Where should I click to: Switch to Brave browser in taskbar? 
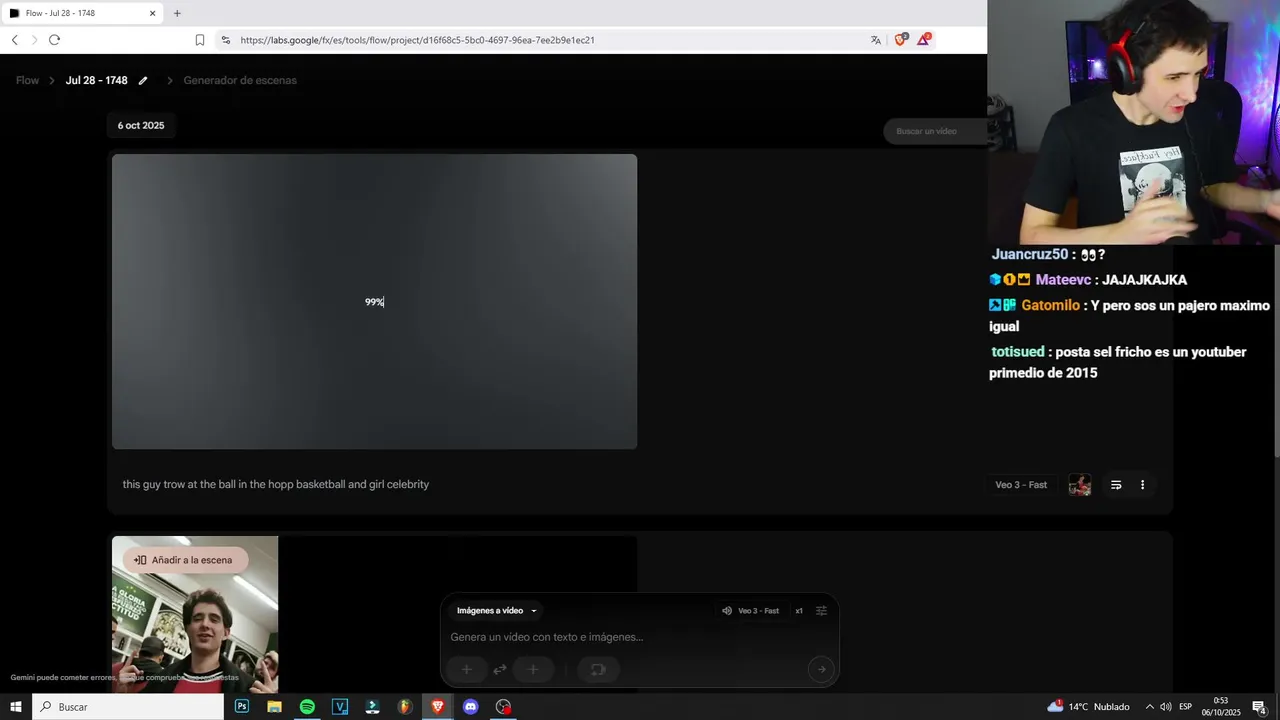pos(438,707)
